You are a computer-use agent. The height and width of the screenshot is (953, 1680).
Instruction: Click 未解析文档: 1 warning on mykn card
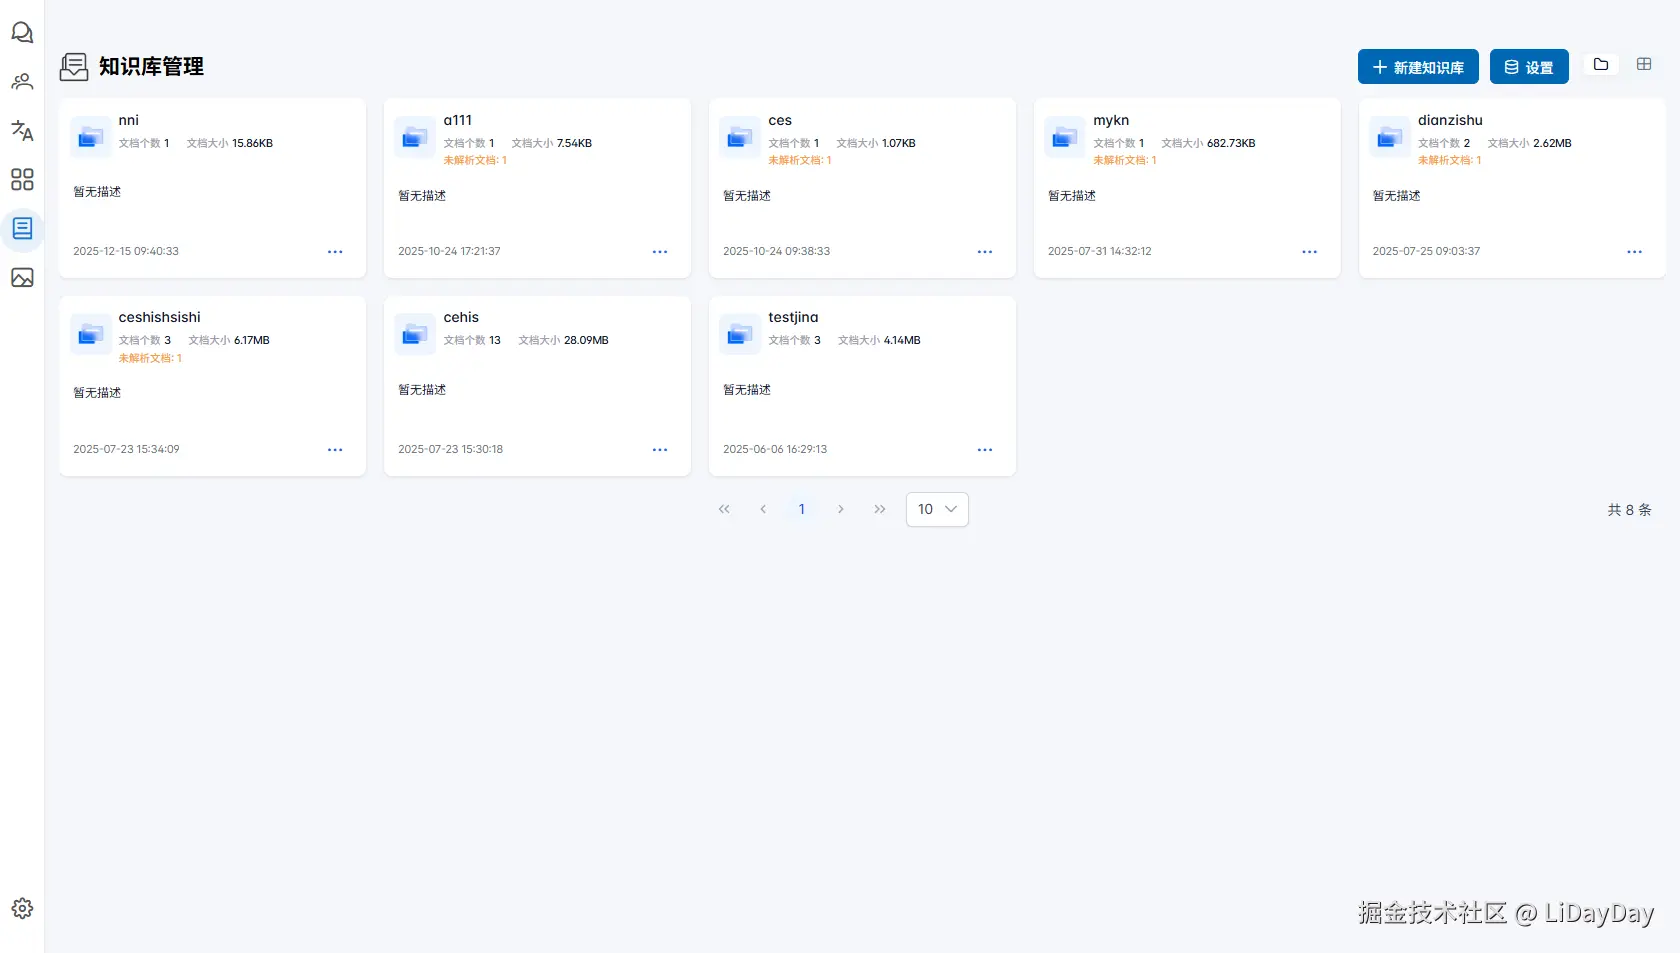point(1125,160)
